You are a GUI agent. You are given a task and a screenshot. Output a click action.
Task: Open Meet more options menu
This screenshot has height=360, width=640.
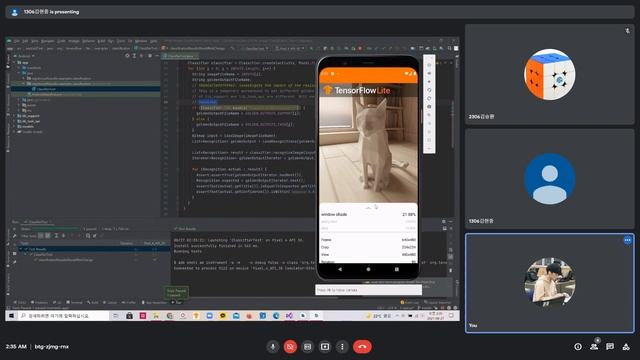point(342,347)
